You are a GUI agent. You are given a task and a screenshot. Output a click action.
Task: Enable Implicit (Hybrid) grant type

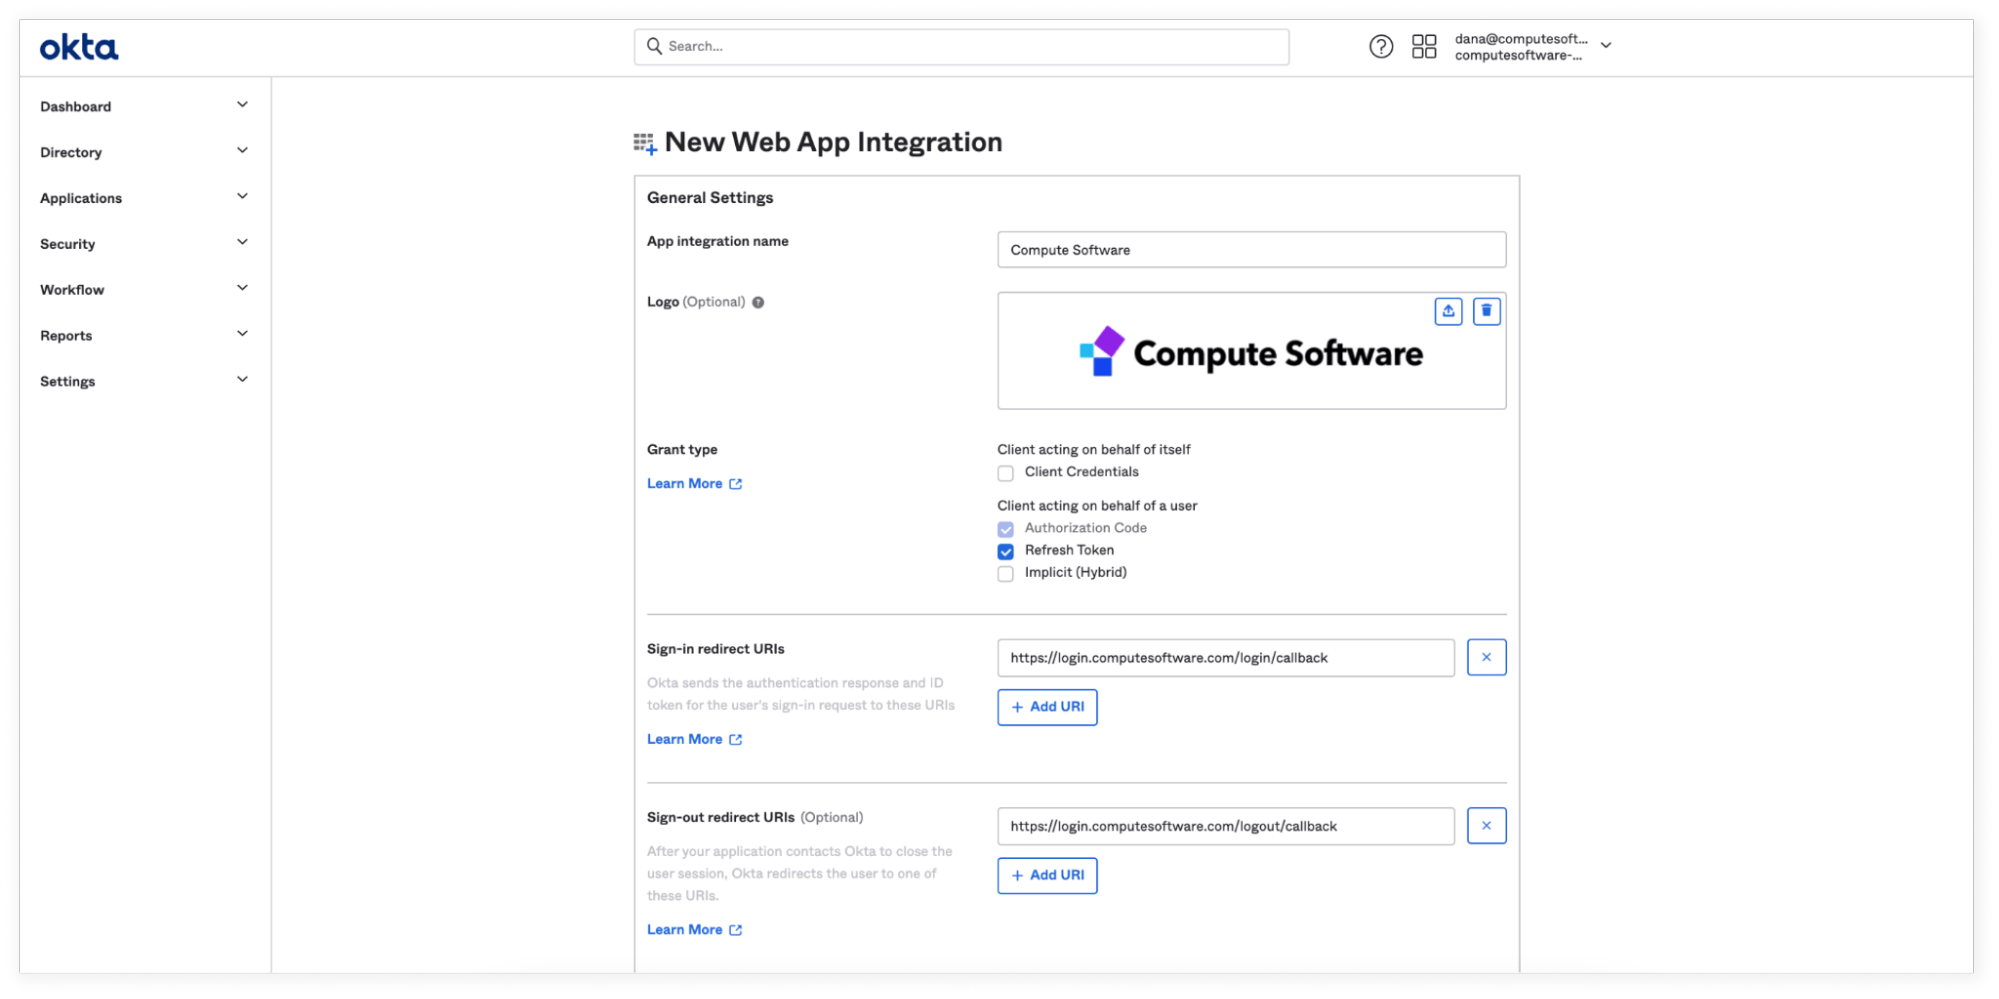[1005, 573]
